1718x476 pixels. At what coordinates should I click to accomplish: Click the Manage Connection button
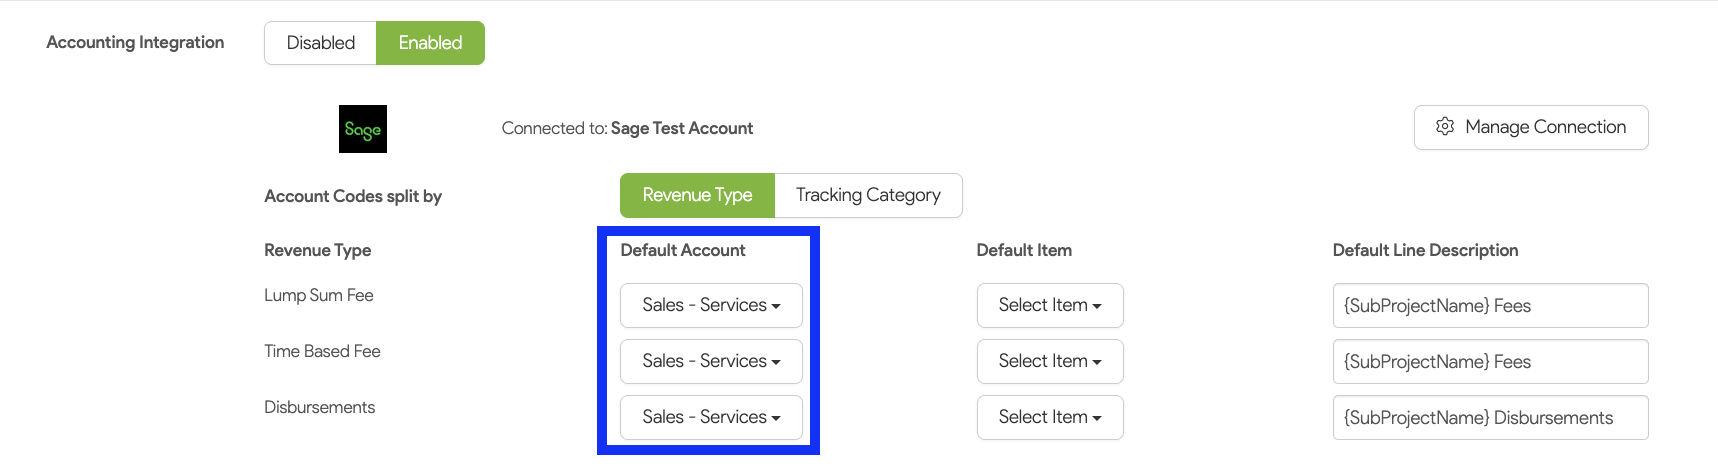1531,127
